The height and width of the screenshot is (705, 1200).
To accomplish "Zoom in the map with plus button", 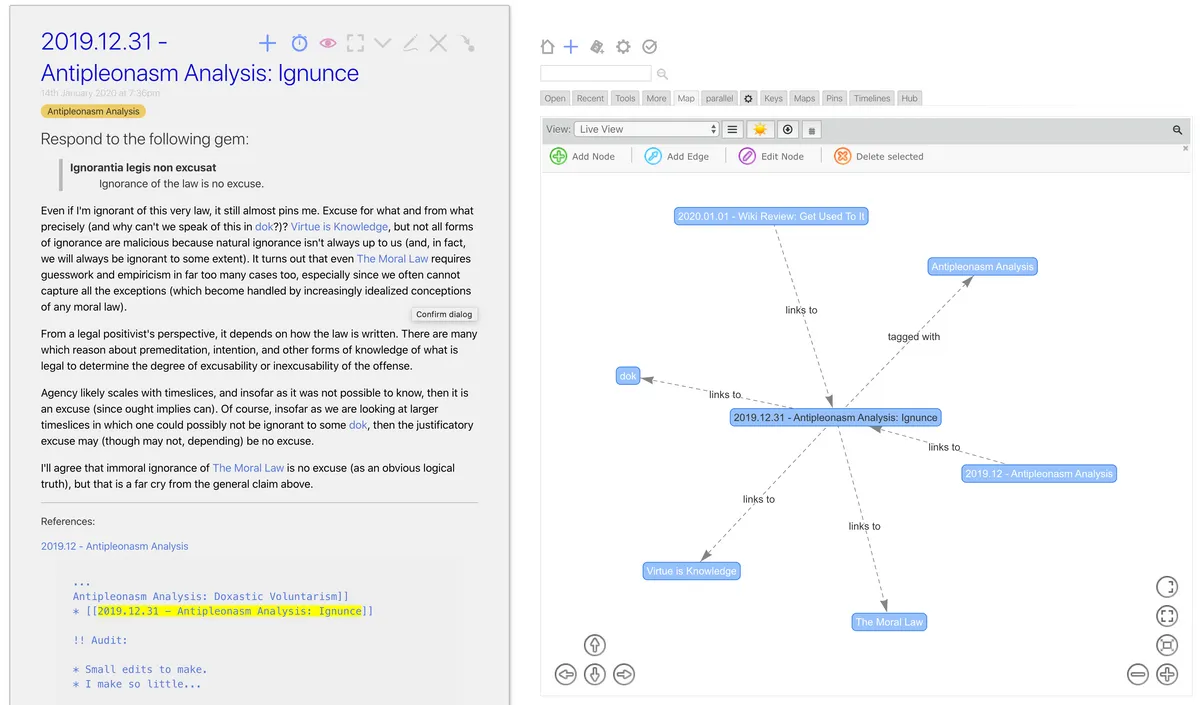I will [1167, 674].
